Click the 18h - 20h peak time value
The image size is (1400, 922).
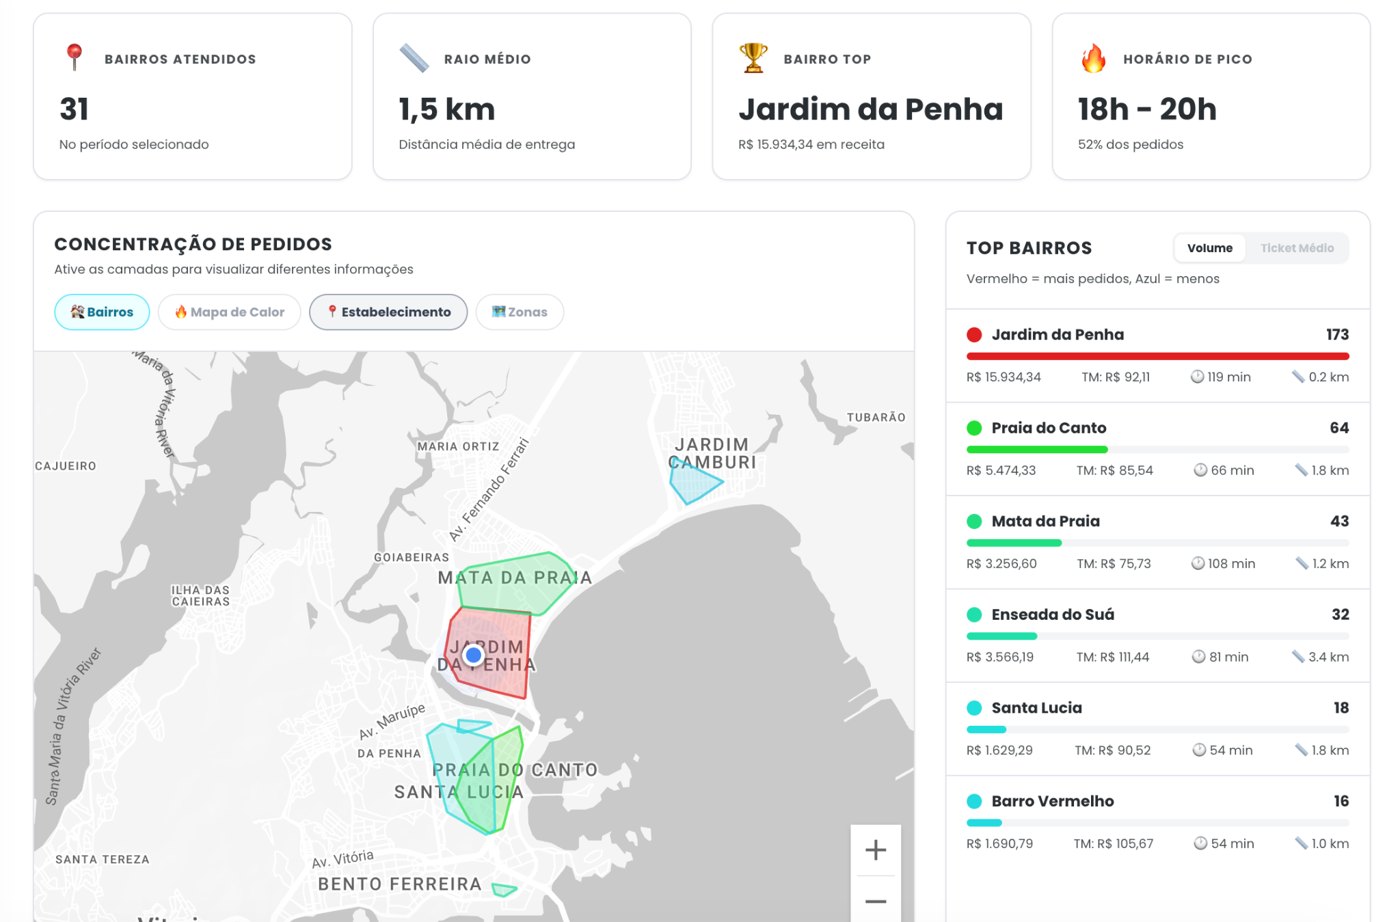[x=1147, y=109]
